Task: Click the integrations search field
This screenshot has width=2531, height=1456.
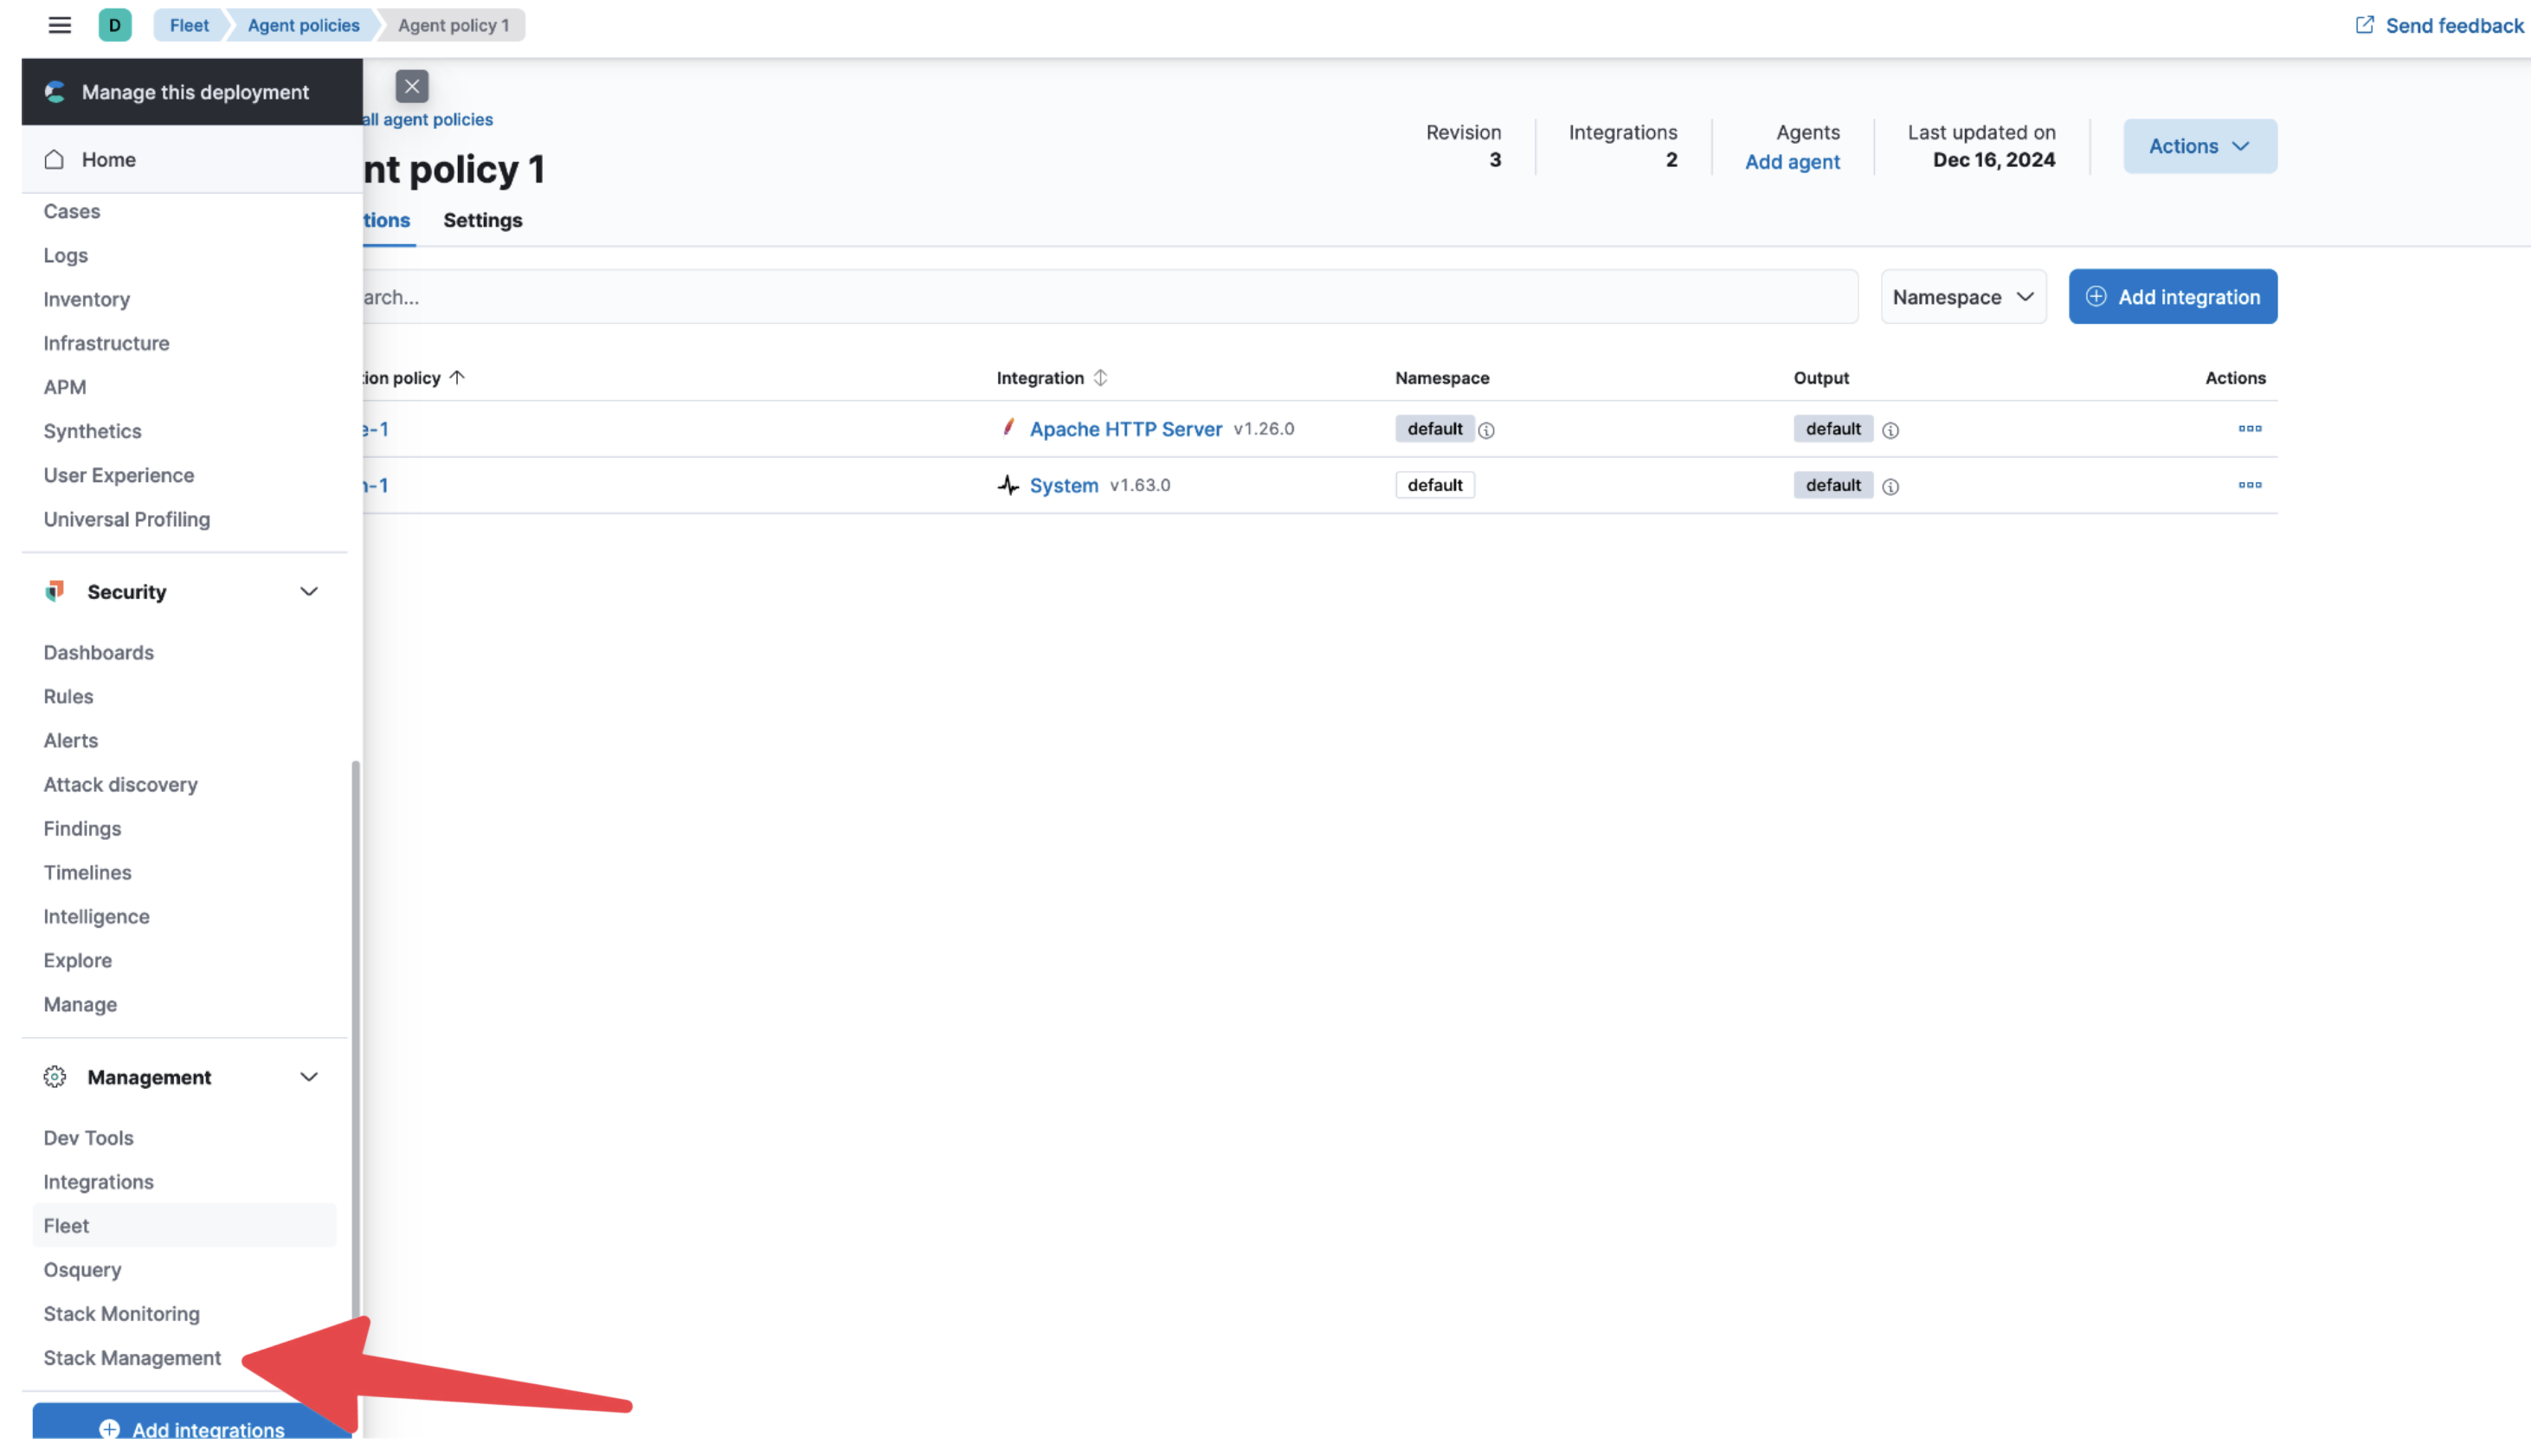Action: coord(1100,297)
